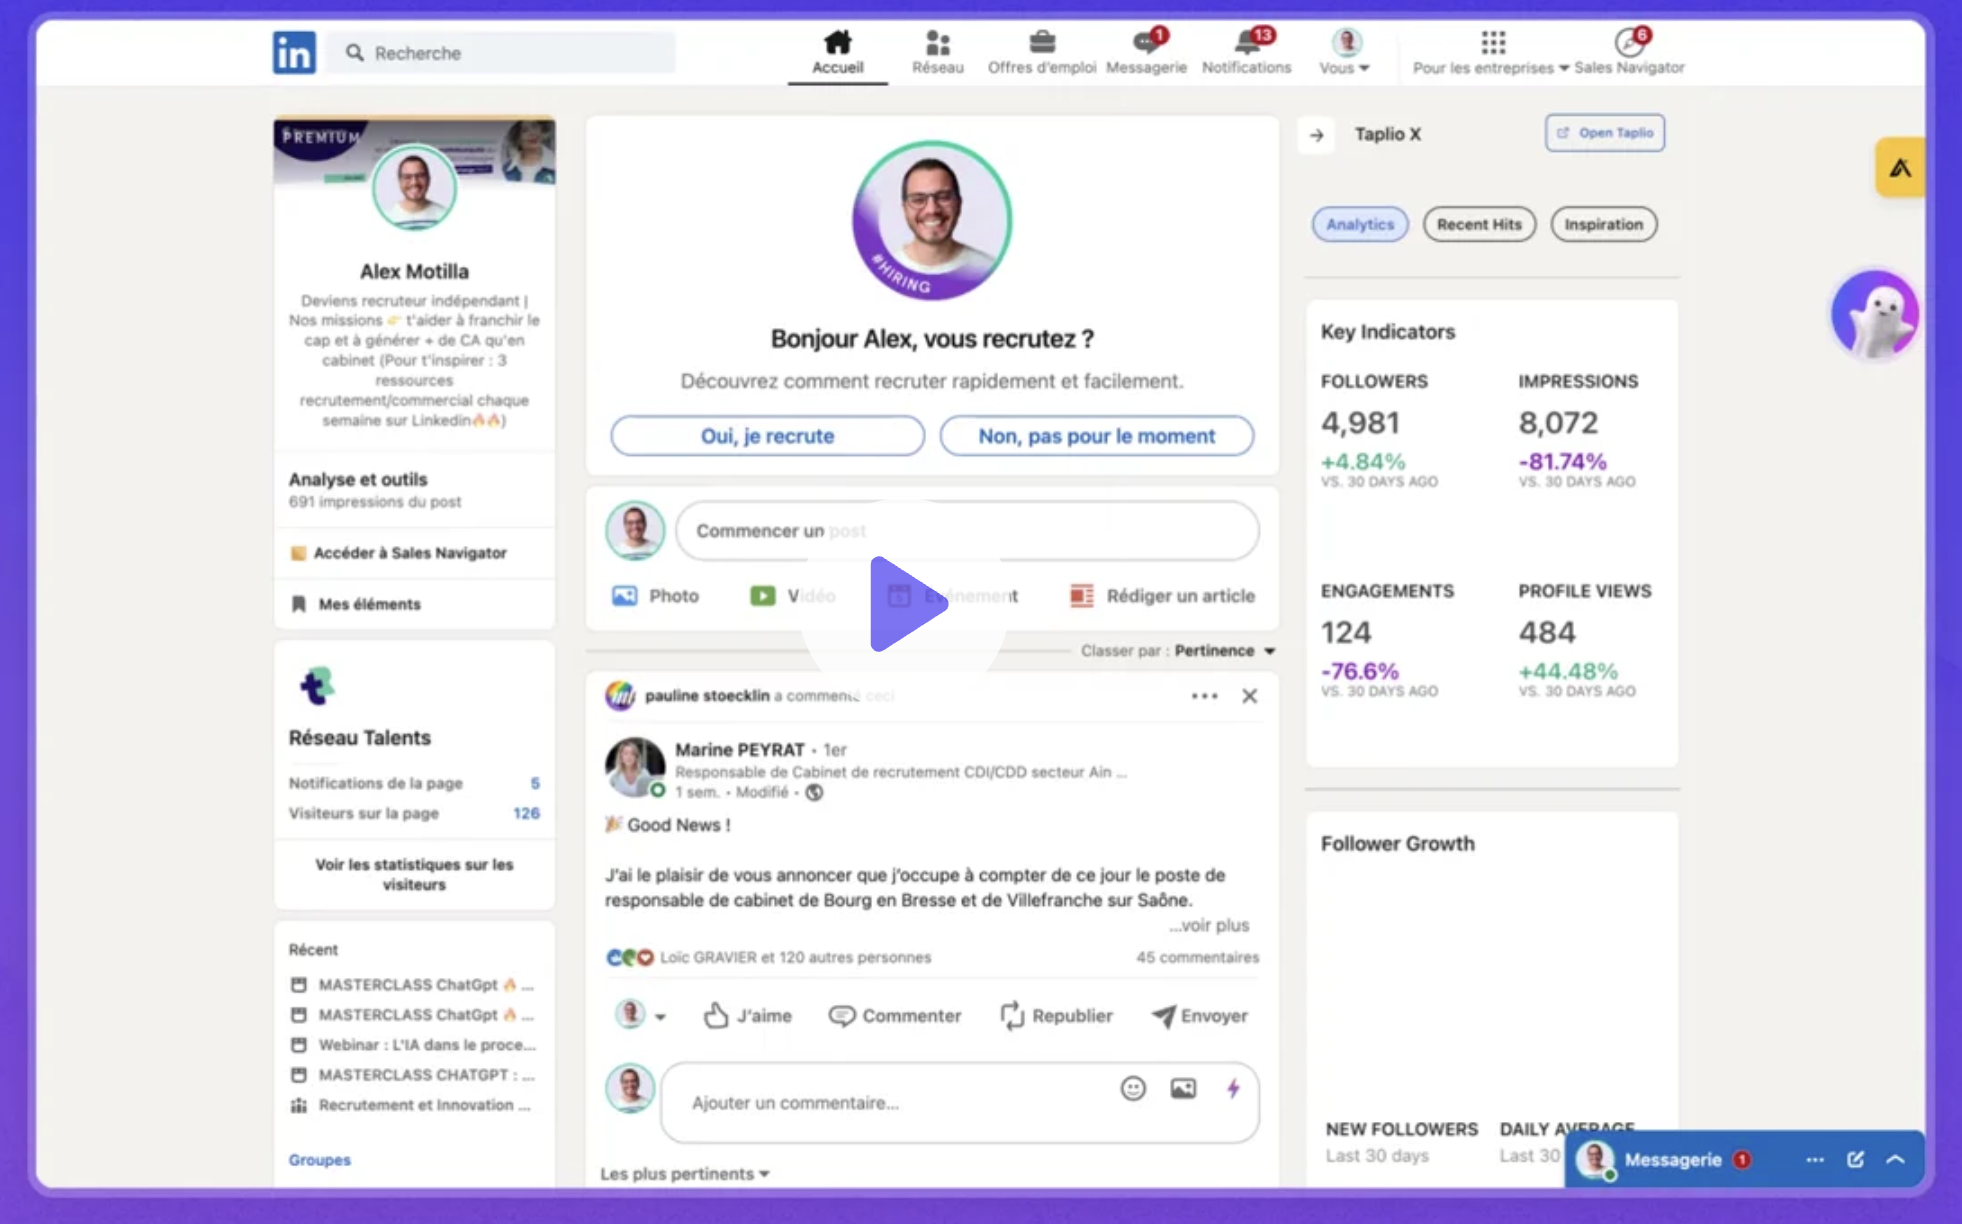Select the Recent Hits pill

point(1478,224)
